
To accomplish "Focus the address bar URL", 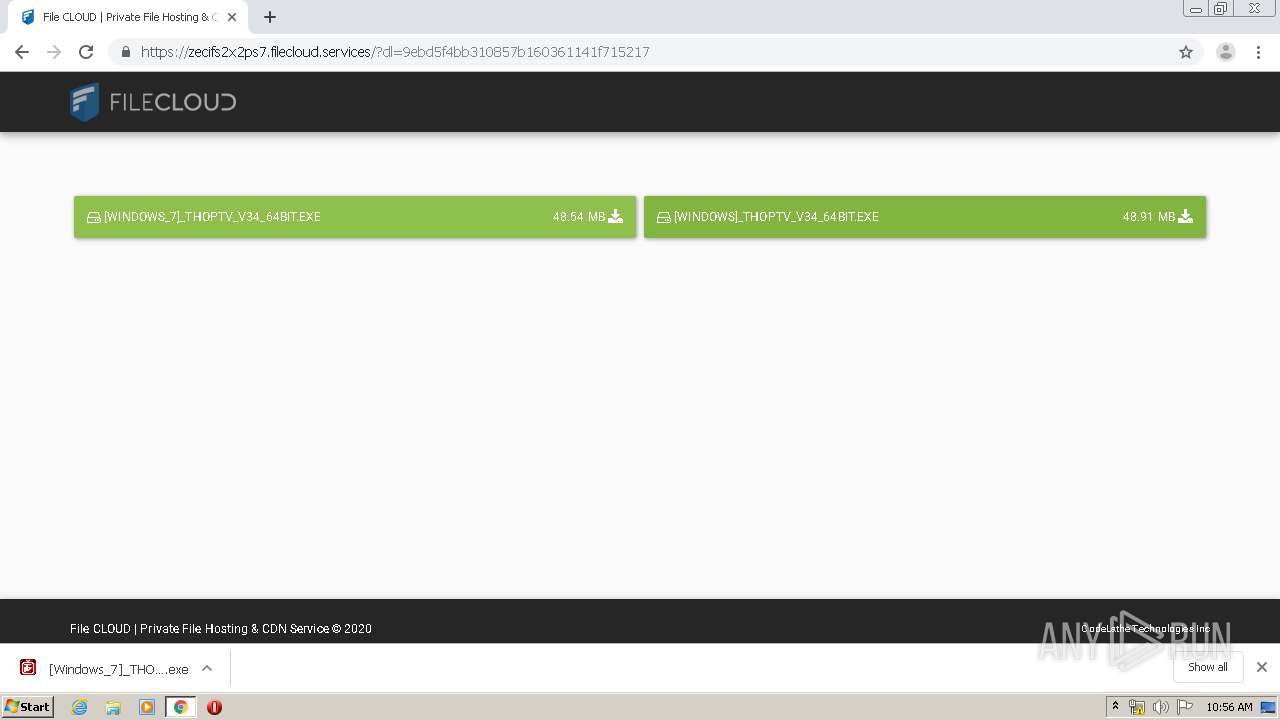I will 395,52.
